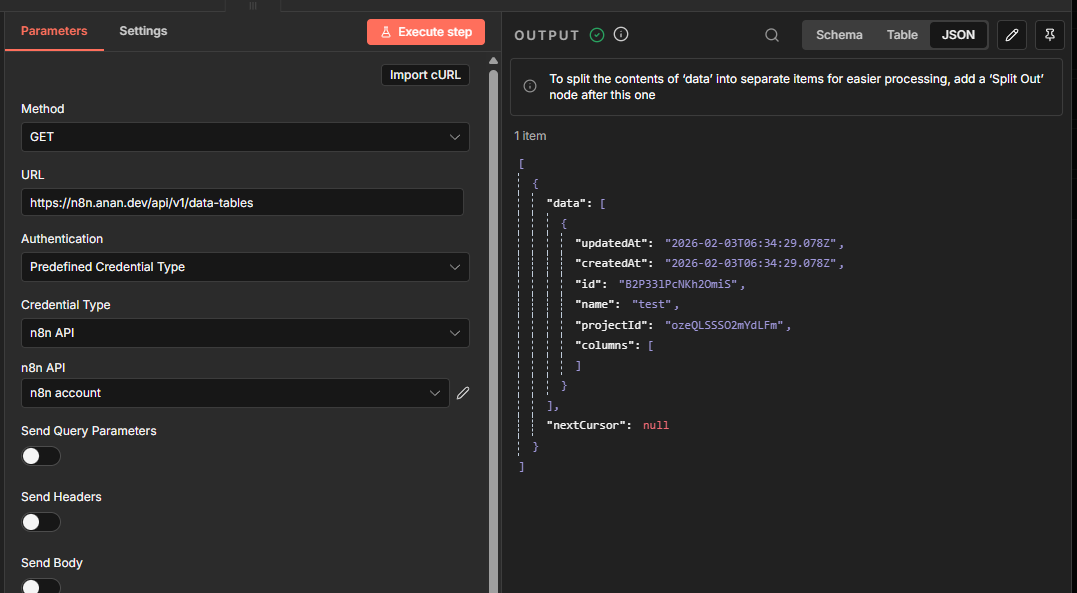Click the info icon beside OUTPUT
This screenshot has width=1077, height=593.
pos(621,35)
